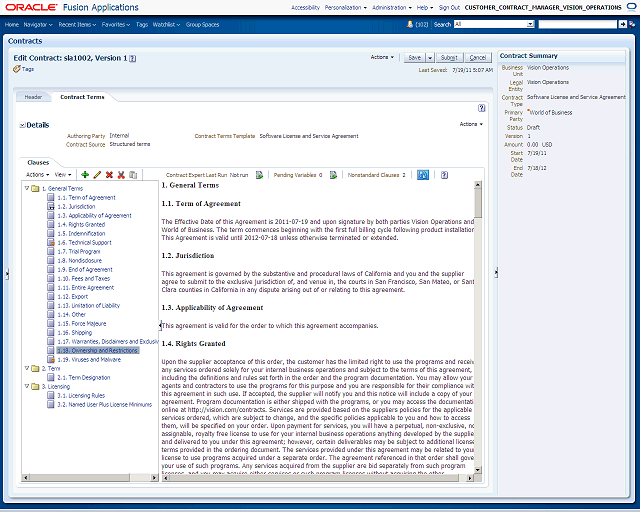The width and height of the screenshot is (640, 512).
Task: Switch to the Header tab
Action: [x=33, y=97]
